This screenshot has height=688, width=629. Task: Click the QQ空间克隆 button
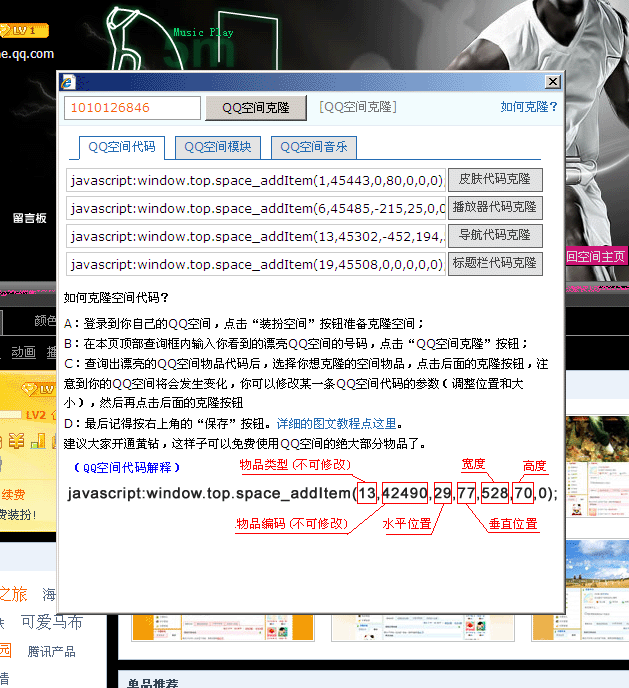[x=256, y=108]
